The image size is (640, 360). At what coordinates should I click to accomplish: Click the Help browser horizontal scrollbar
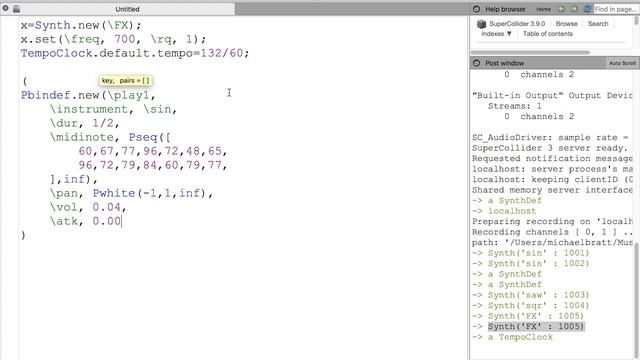click(530, 52)
